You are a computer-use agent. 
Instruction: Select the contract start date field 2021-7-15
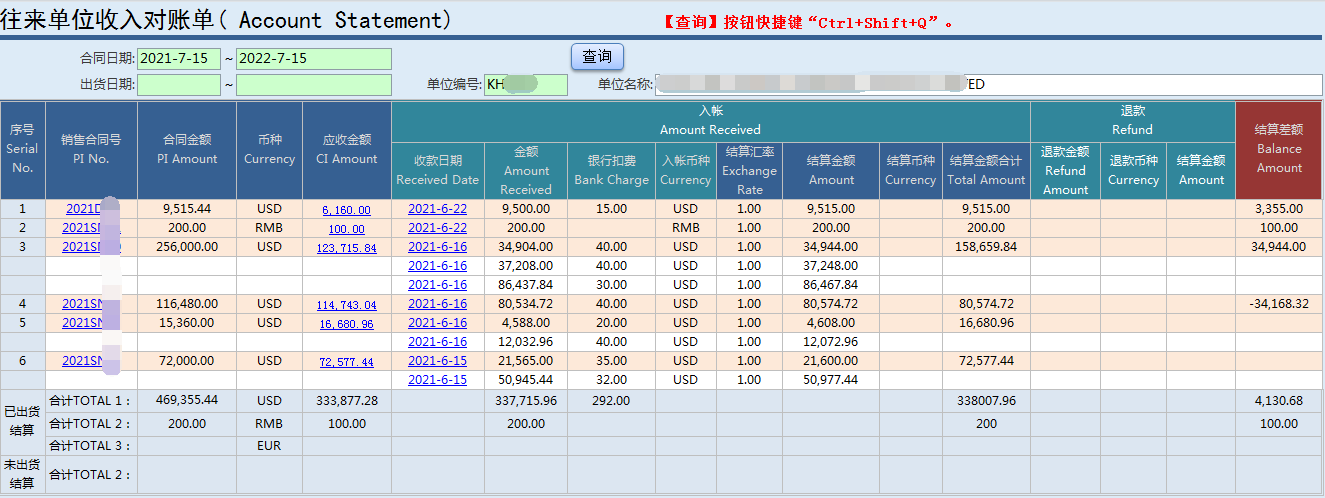(x=178, y=59)
